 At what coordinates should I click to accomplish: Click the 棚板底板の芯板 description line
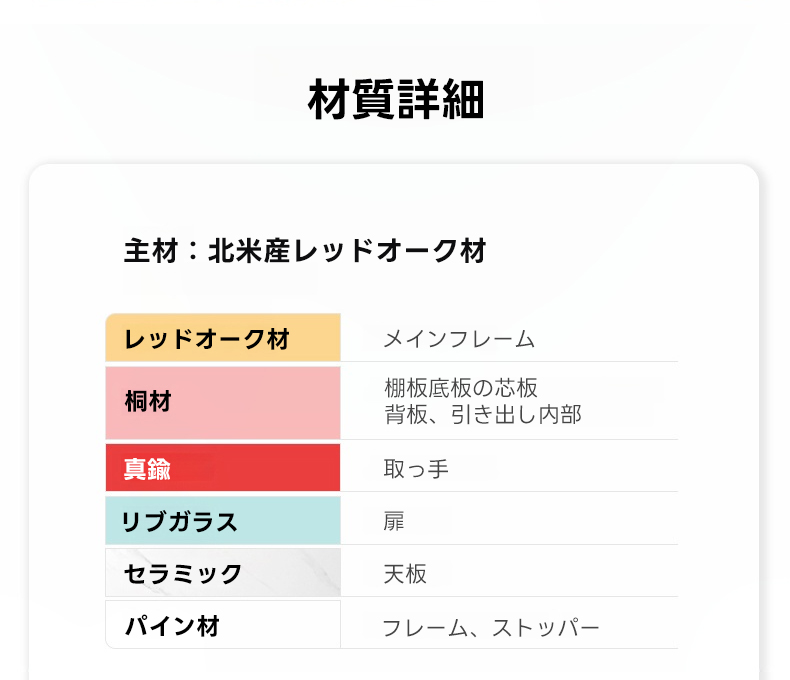click(x=461, y=388)
